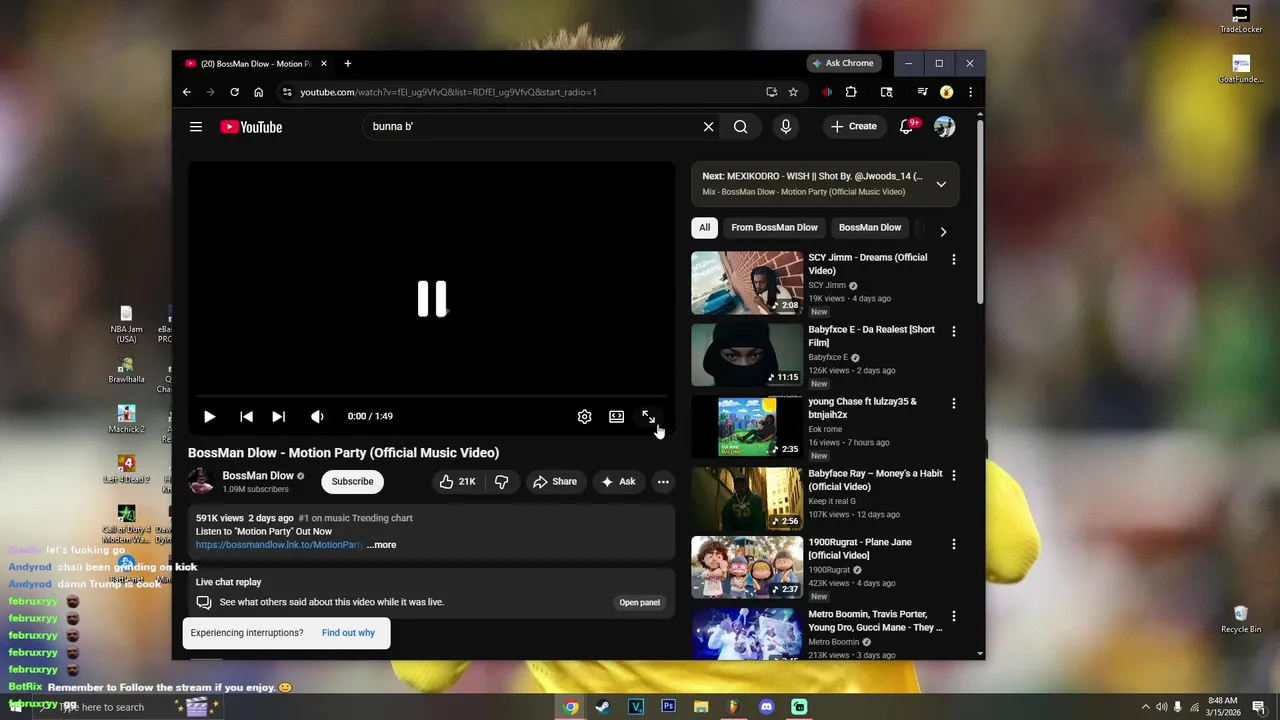Open options for Babyface Ray video
This screenshot has height=720, width=1280.
click(953, 475)
